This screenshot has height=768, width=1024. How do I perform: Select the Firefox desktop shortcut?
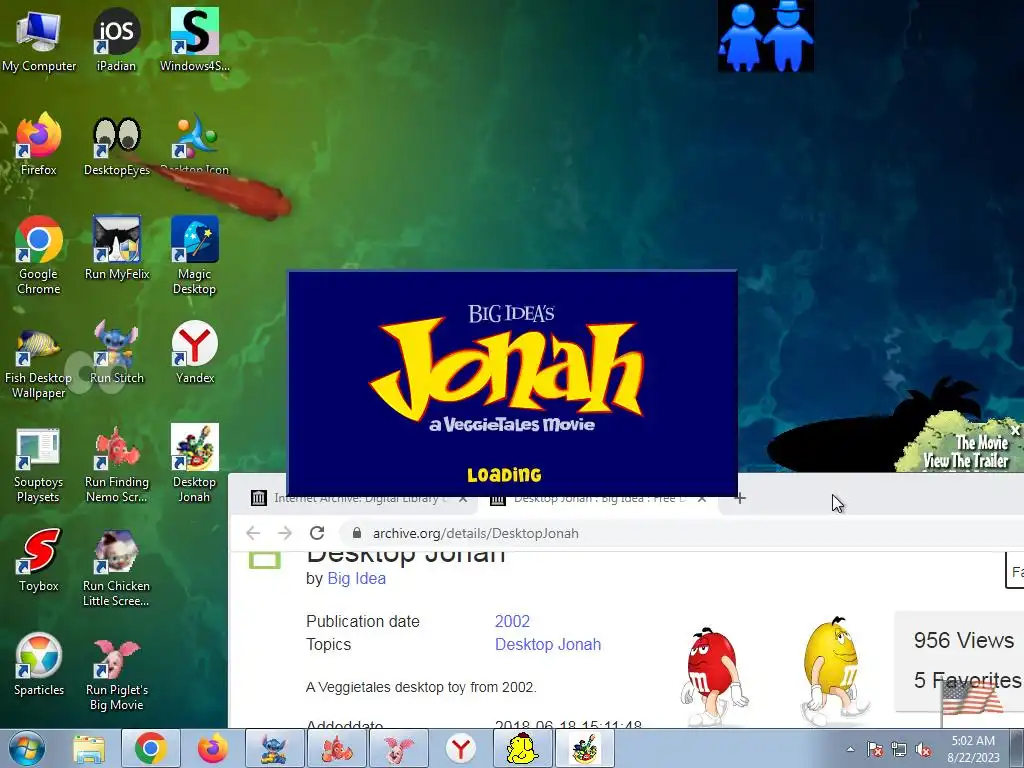click(39, 144)
